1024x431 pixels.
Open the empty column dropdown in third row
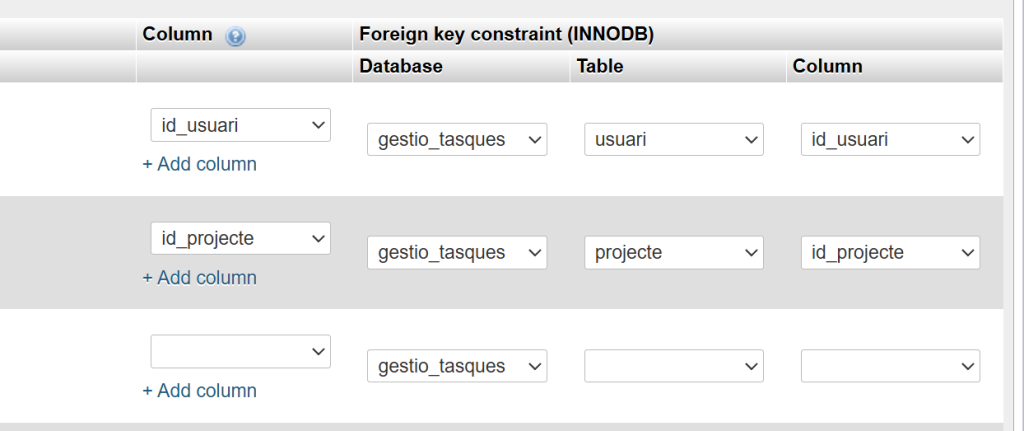(240, 351)
